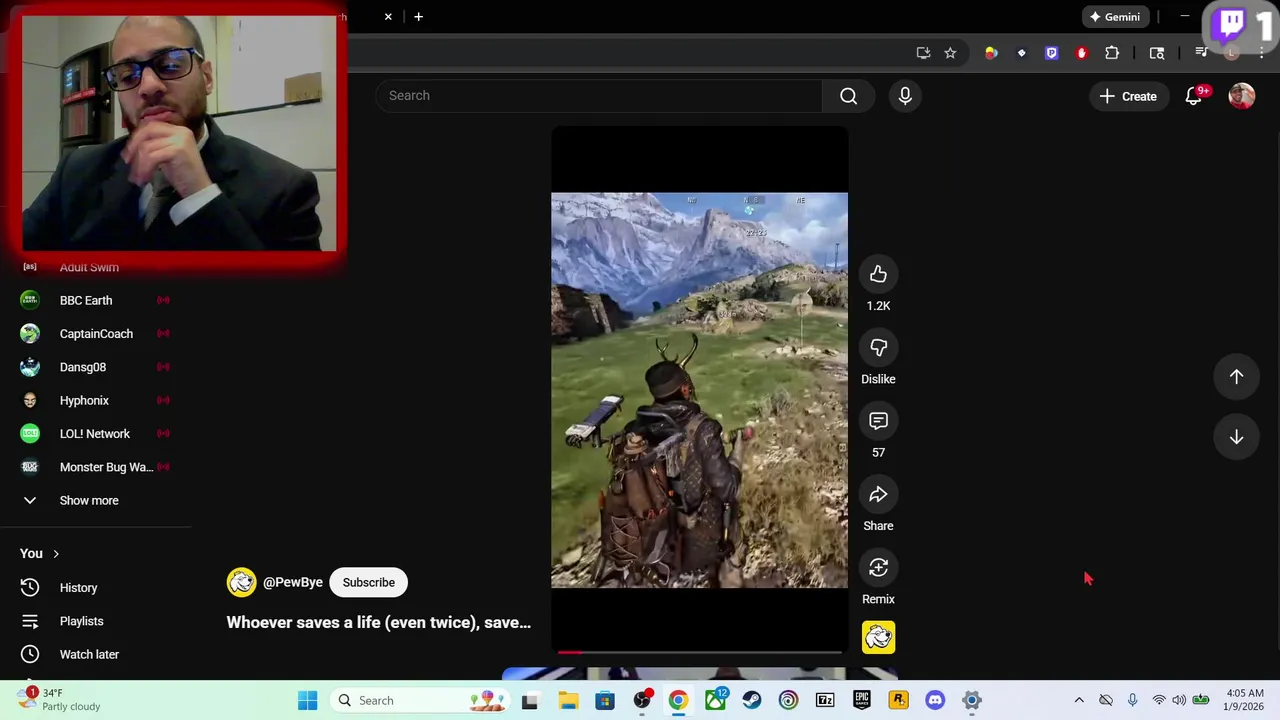Open the media control music icon

(1202, 53)
